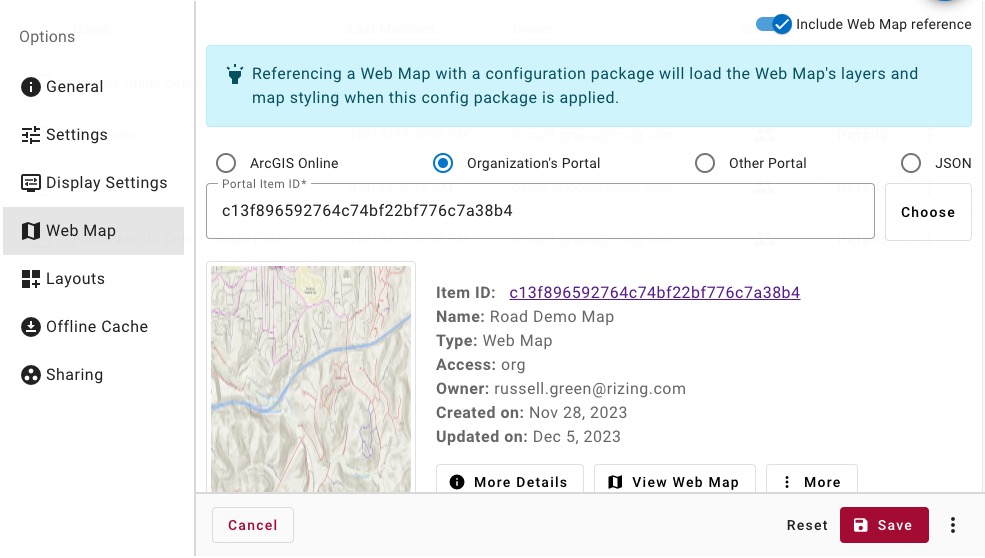Viewport: 985px width, 558px height.
Task: Click the Display Settings monitor icon
Action: tap(31, 183)
